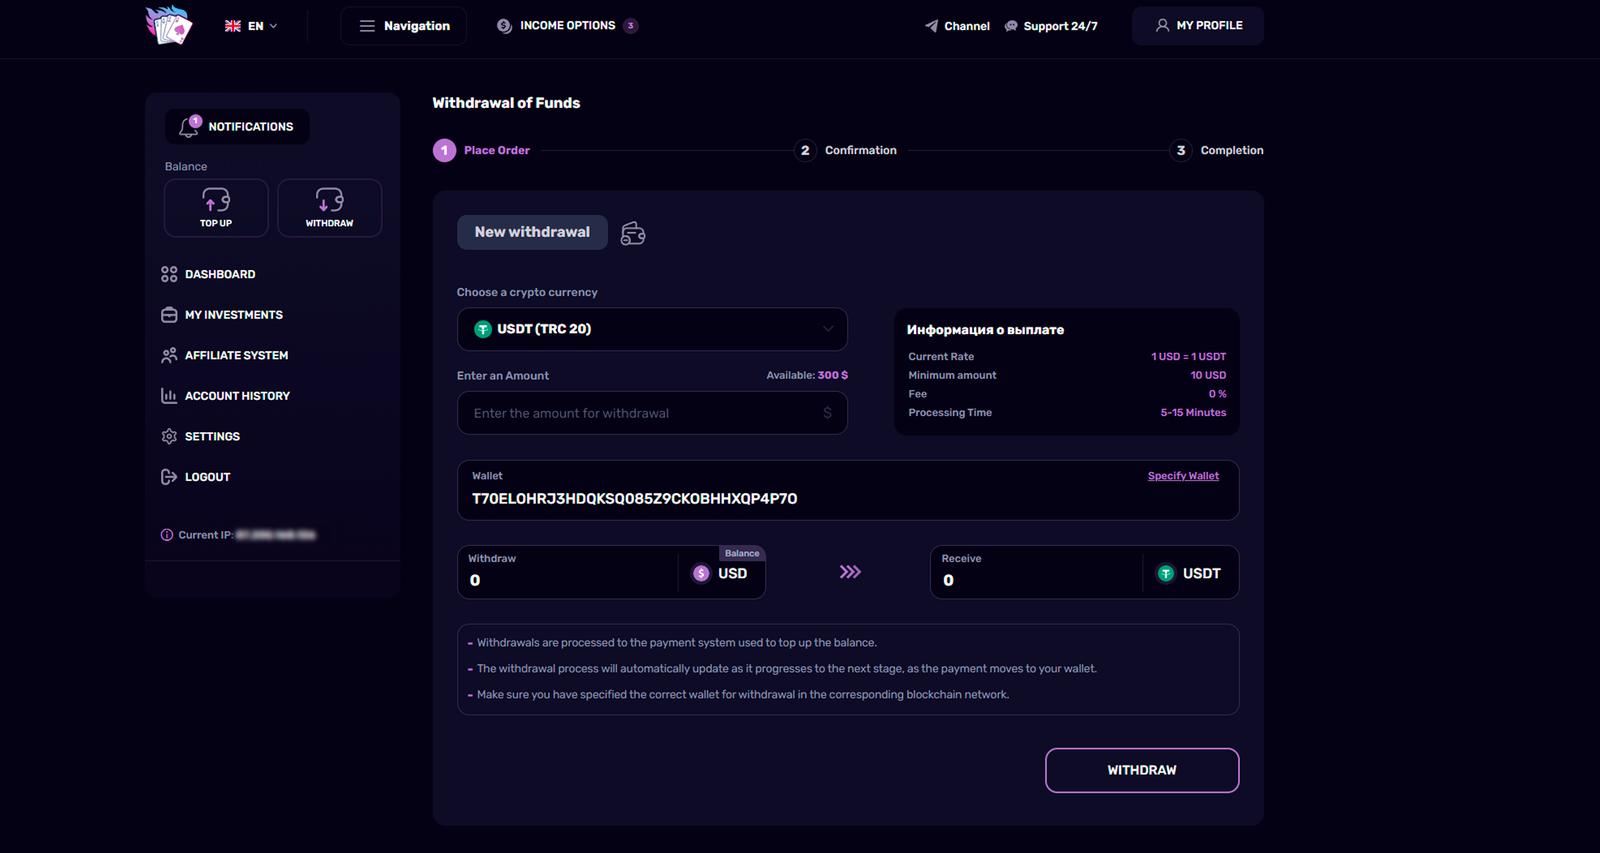
Task: Open the USDT (TRC 20) currency dropdown
Action: [x=652, y=329]
